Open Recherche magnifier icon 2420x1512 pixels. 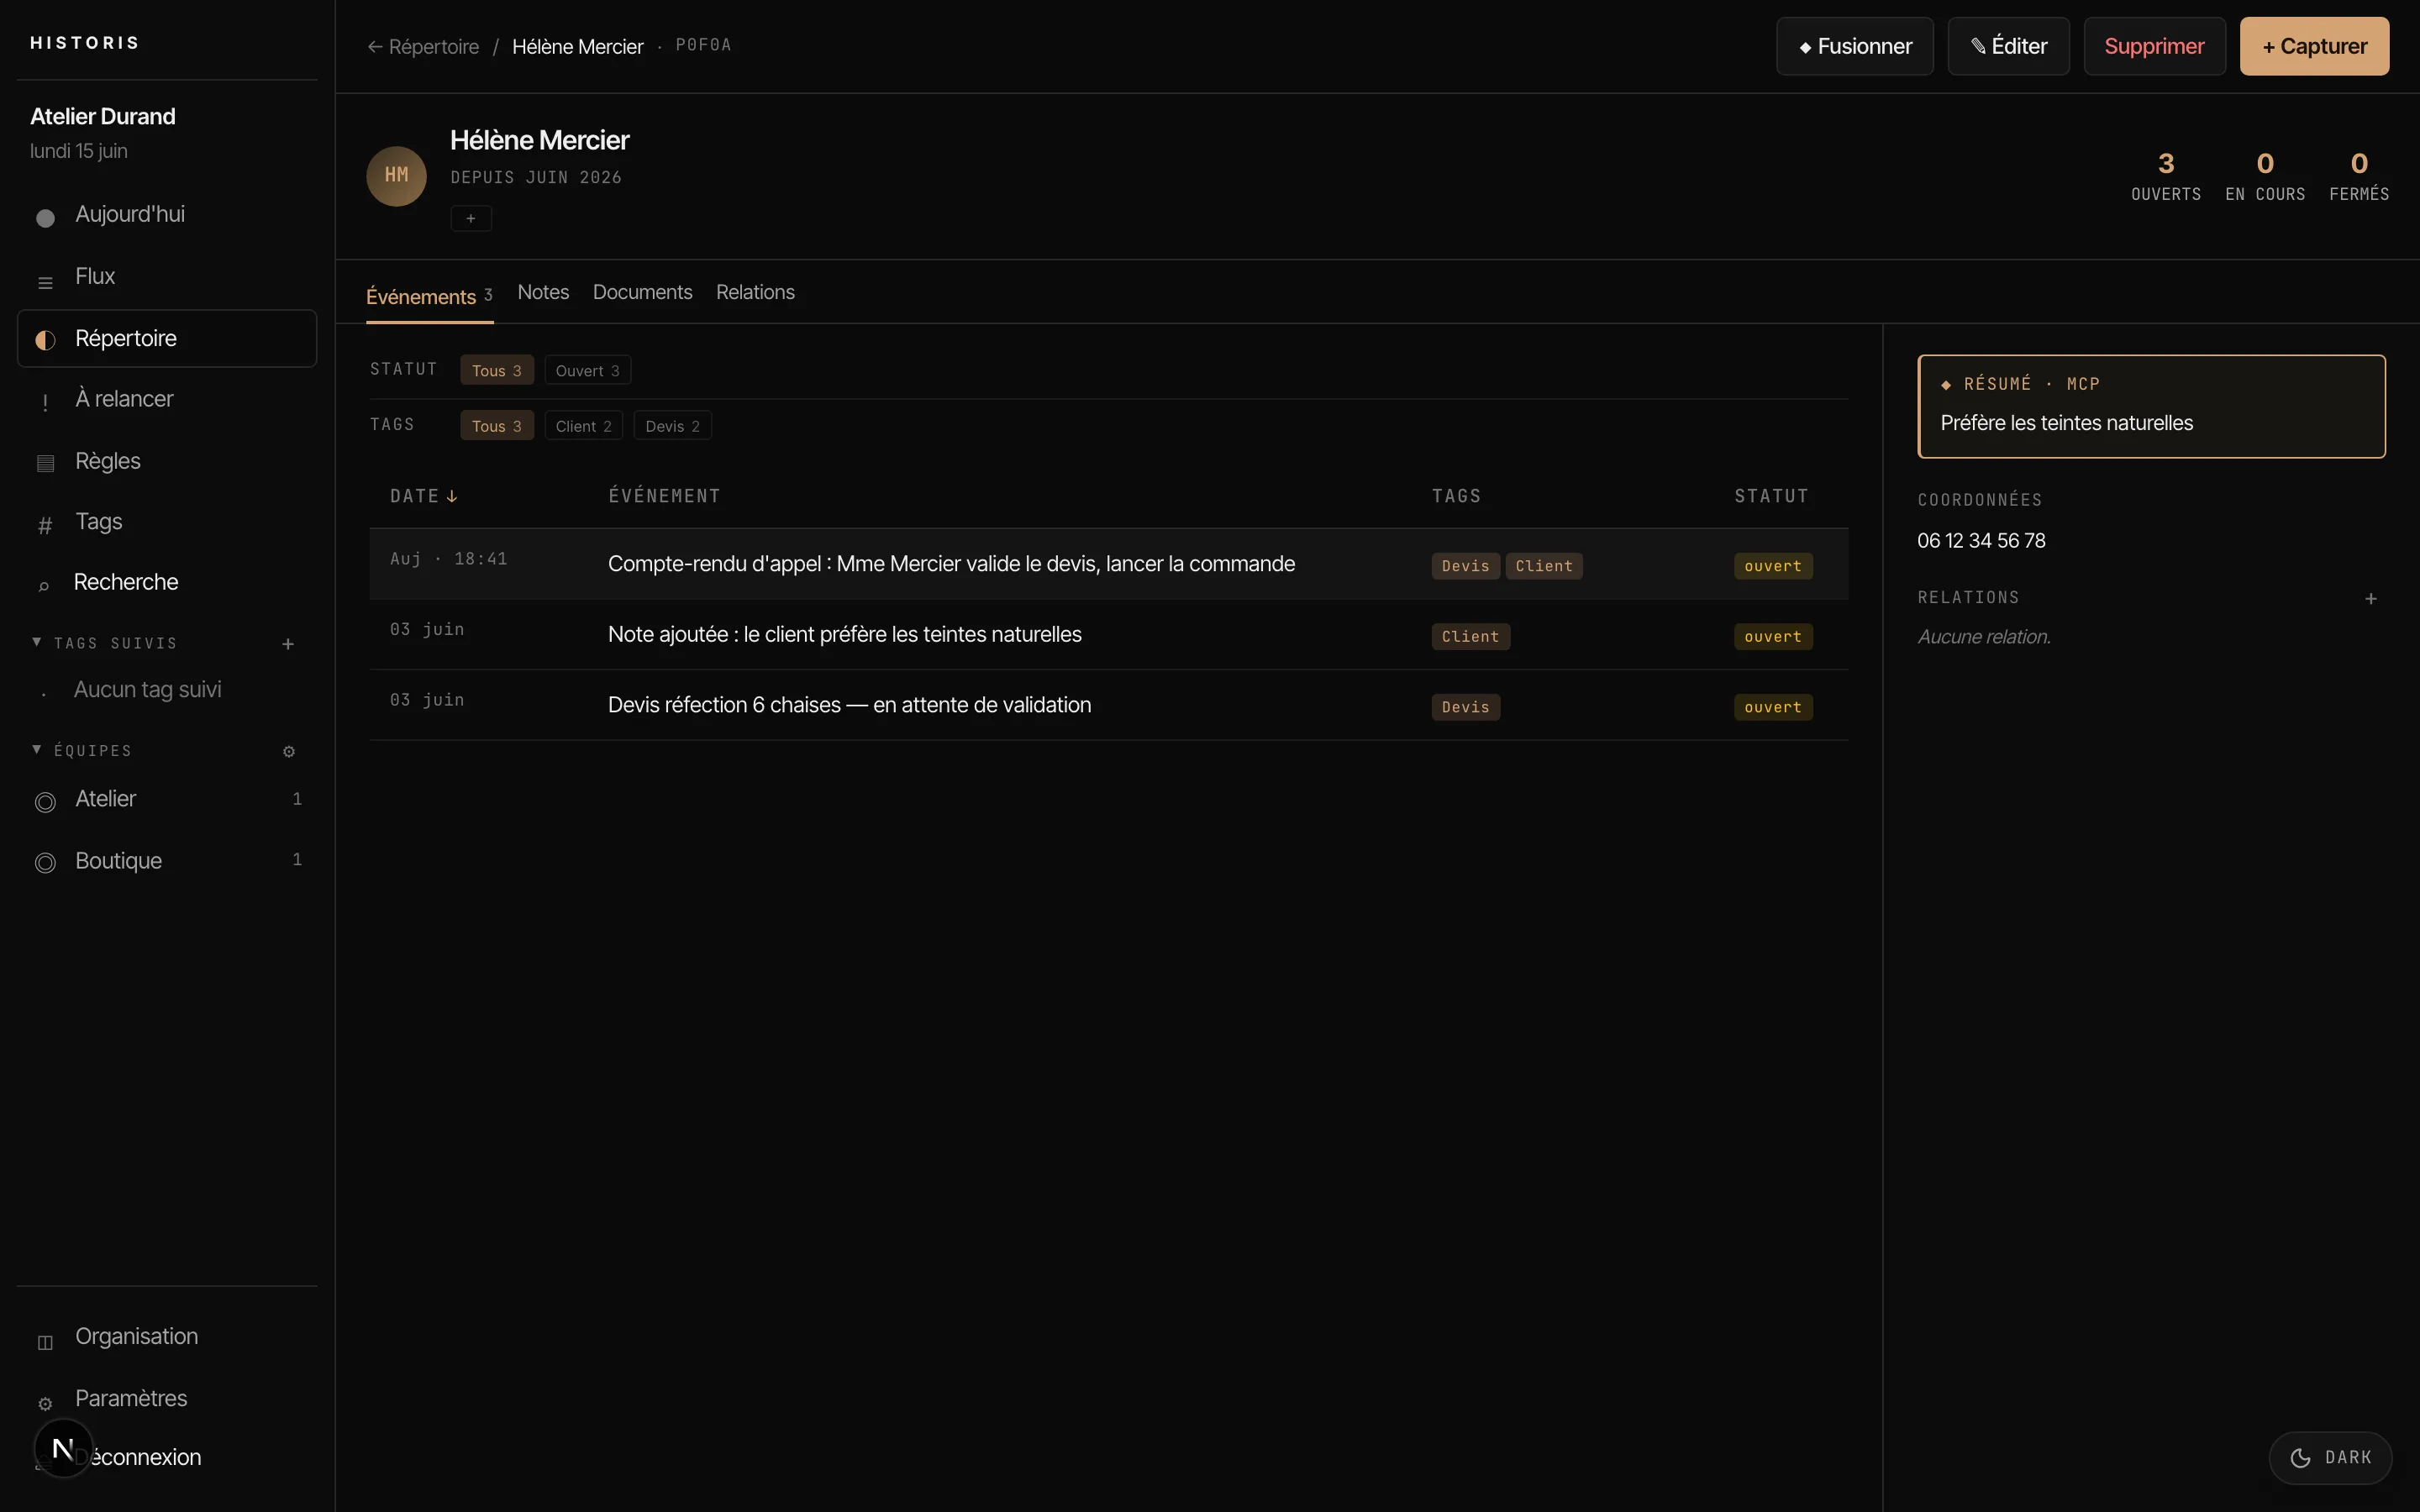coord(44,586)
